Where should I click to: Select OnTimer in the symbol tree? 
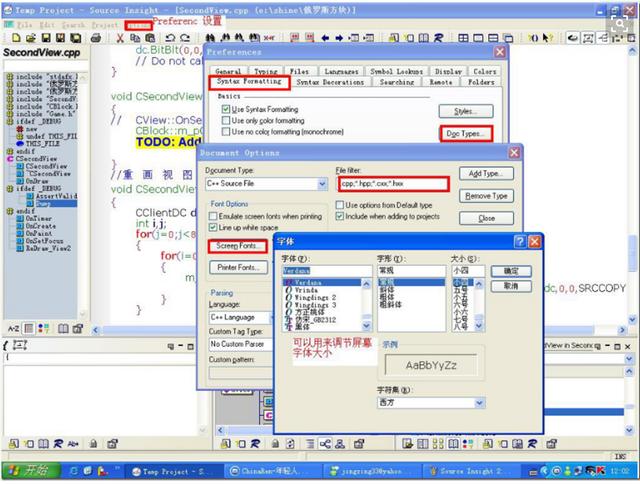click(x=38, y=218)
